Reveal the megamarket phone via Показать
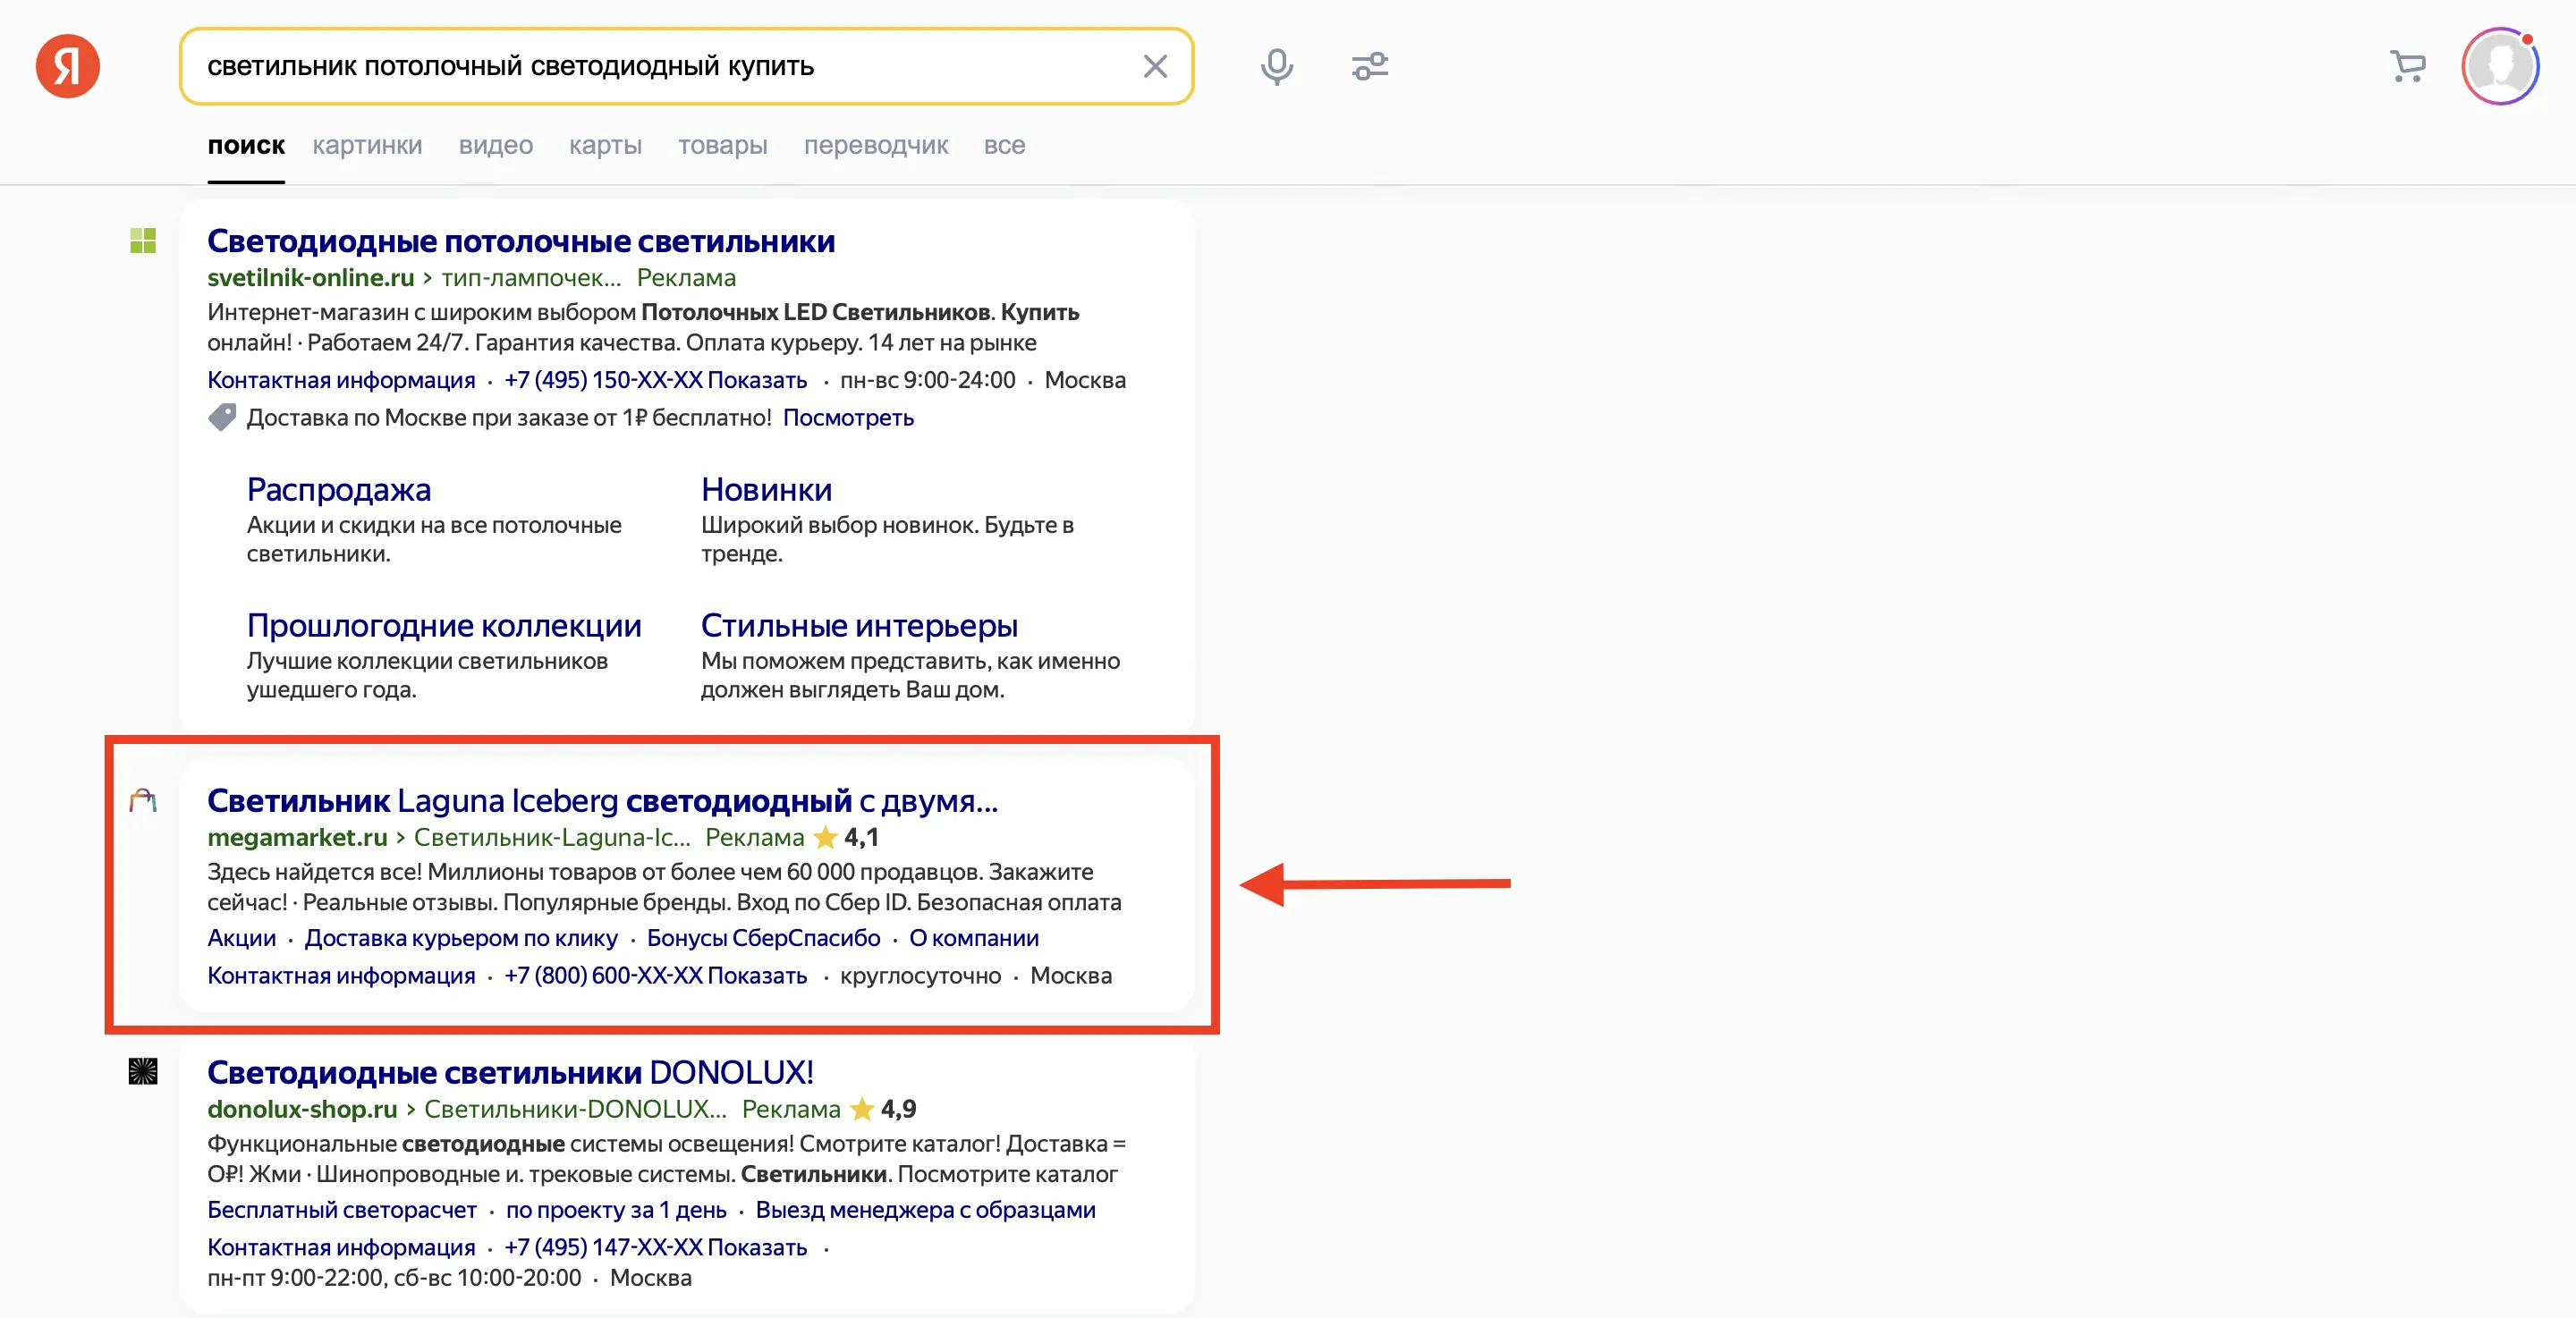This screenshot has width=2576, height=1318. (757, 976)
